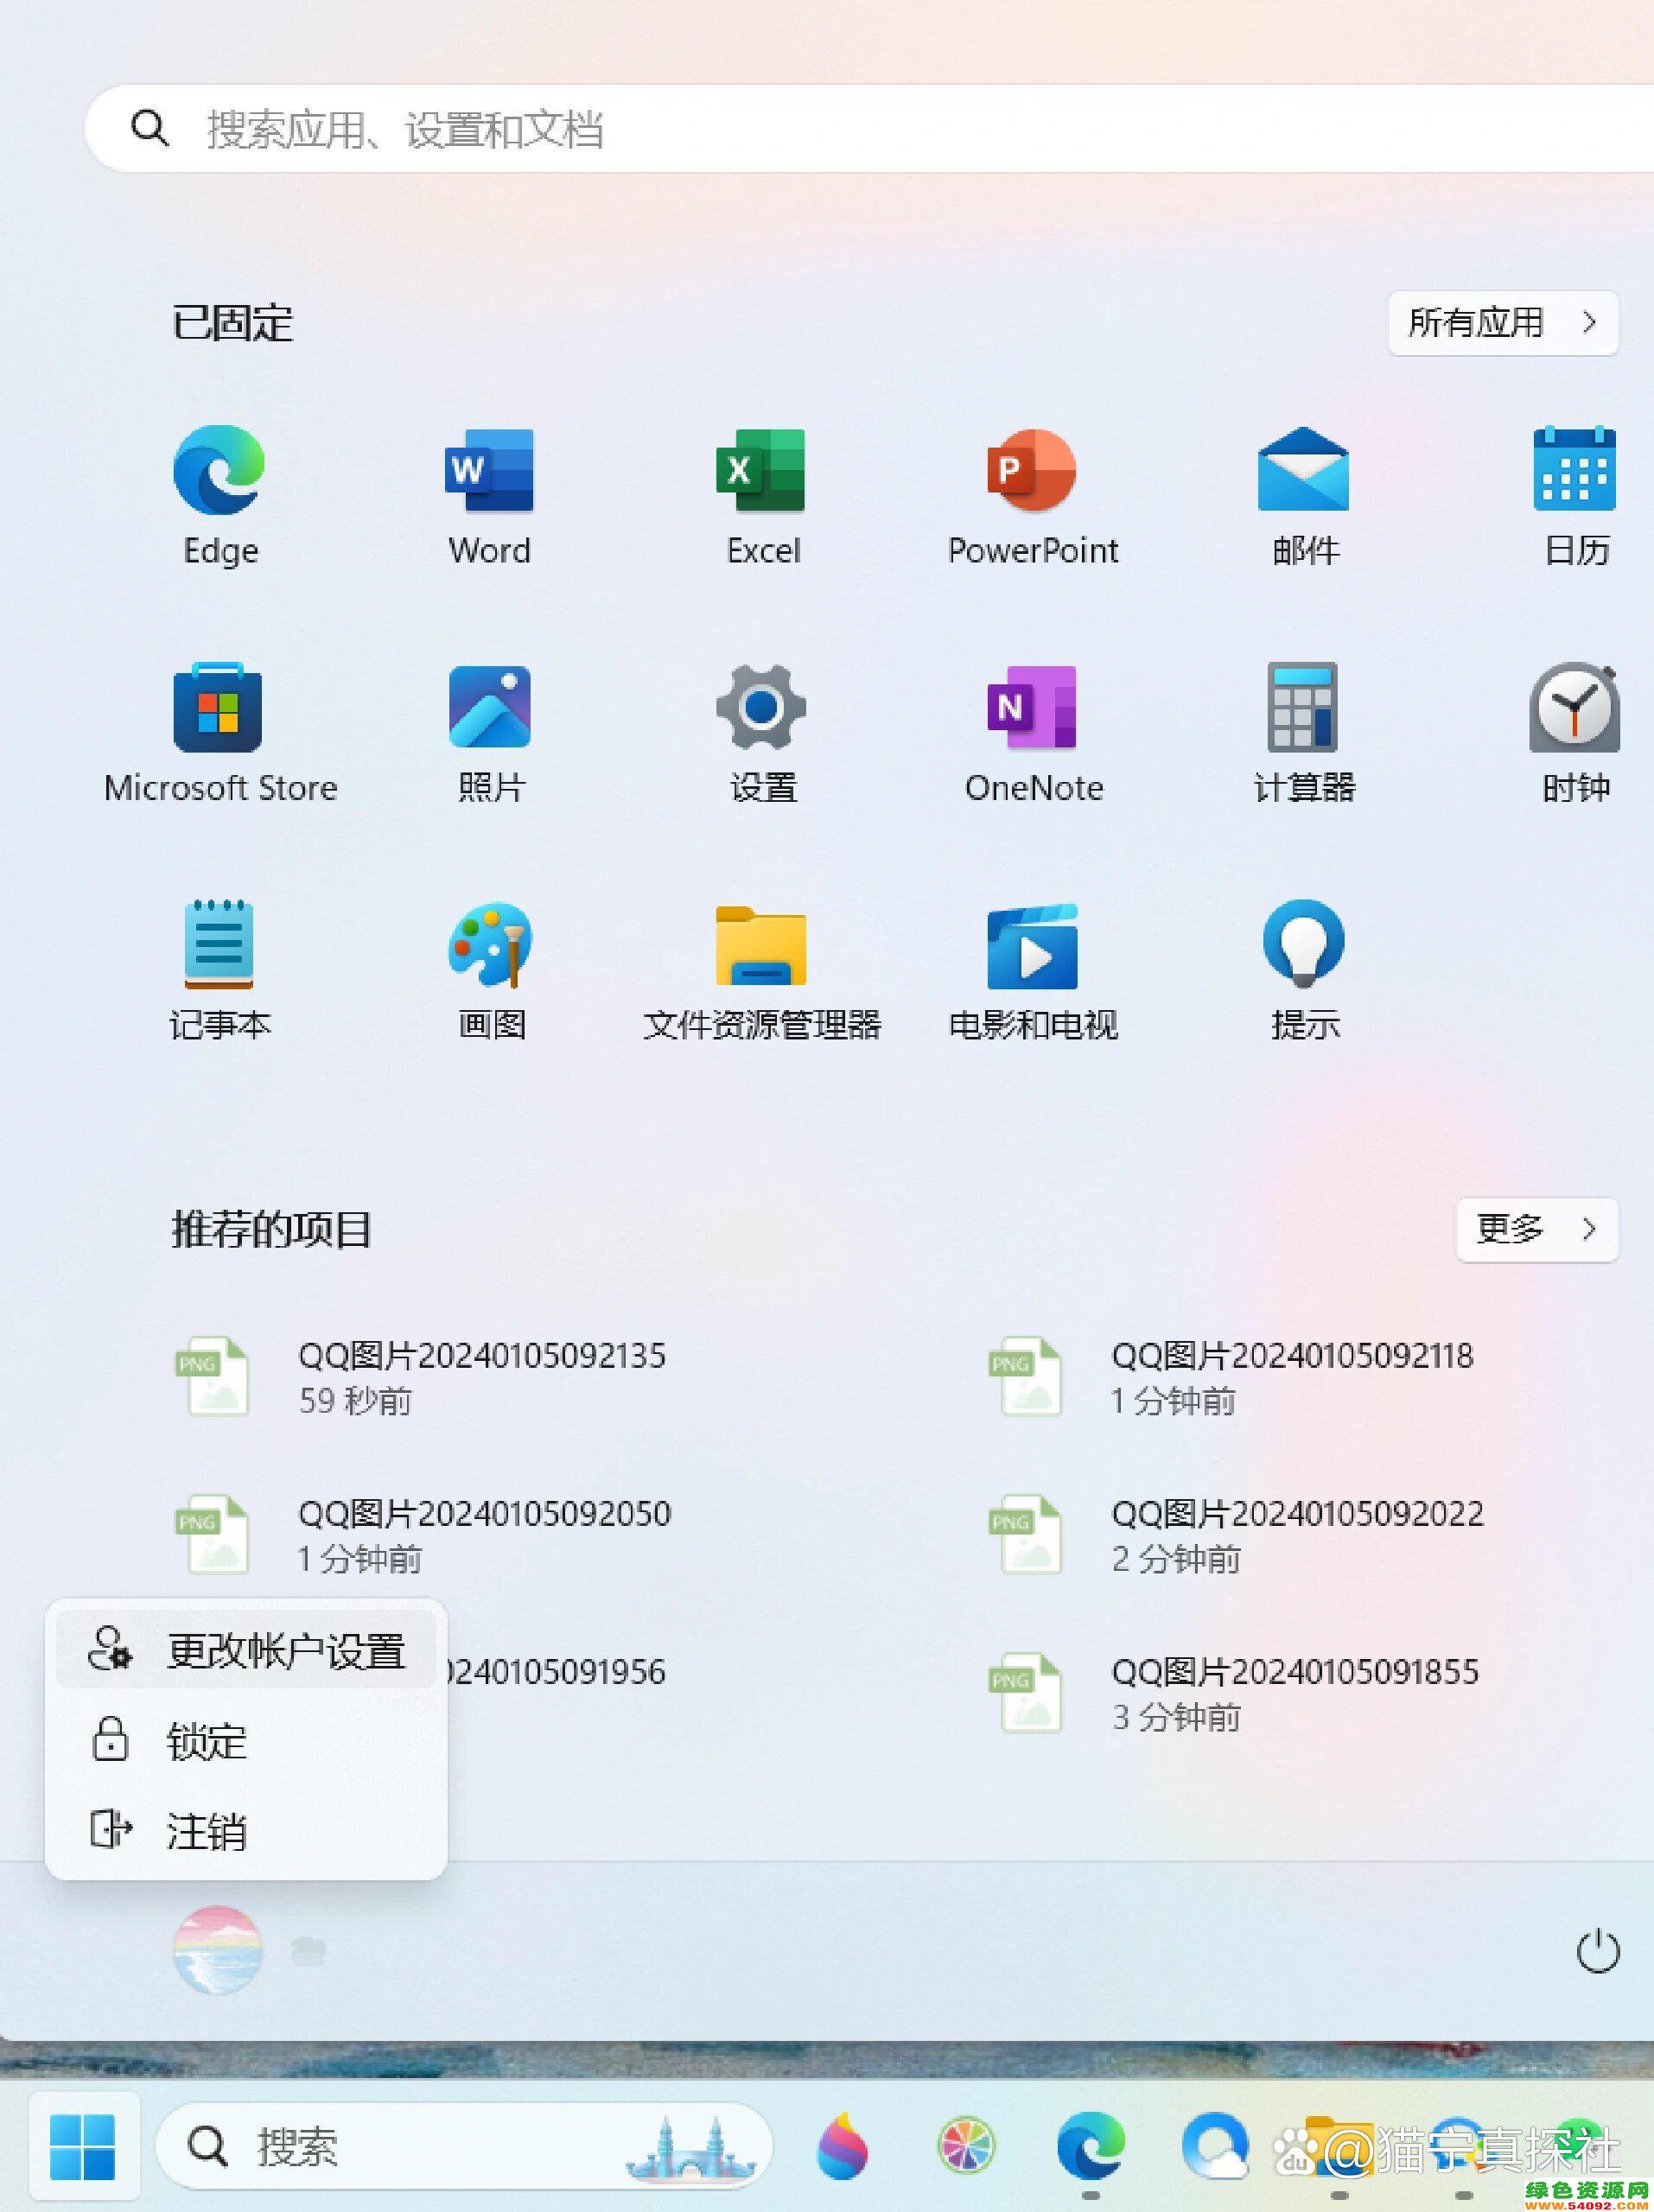This screenshot has width=1654, height=2212.
Task: Open the Edge browser pinned app
Action: [220, 496]
